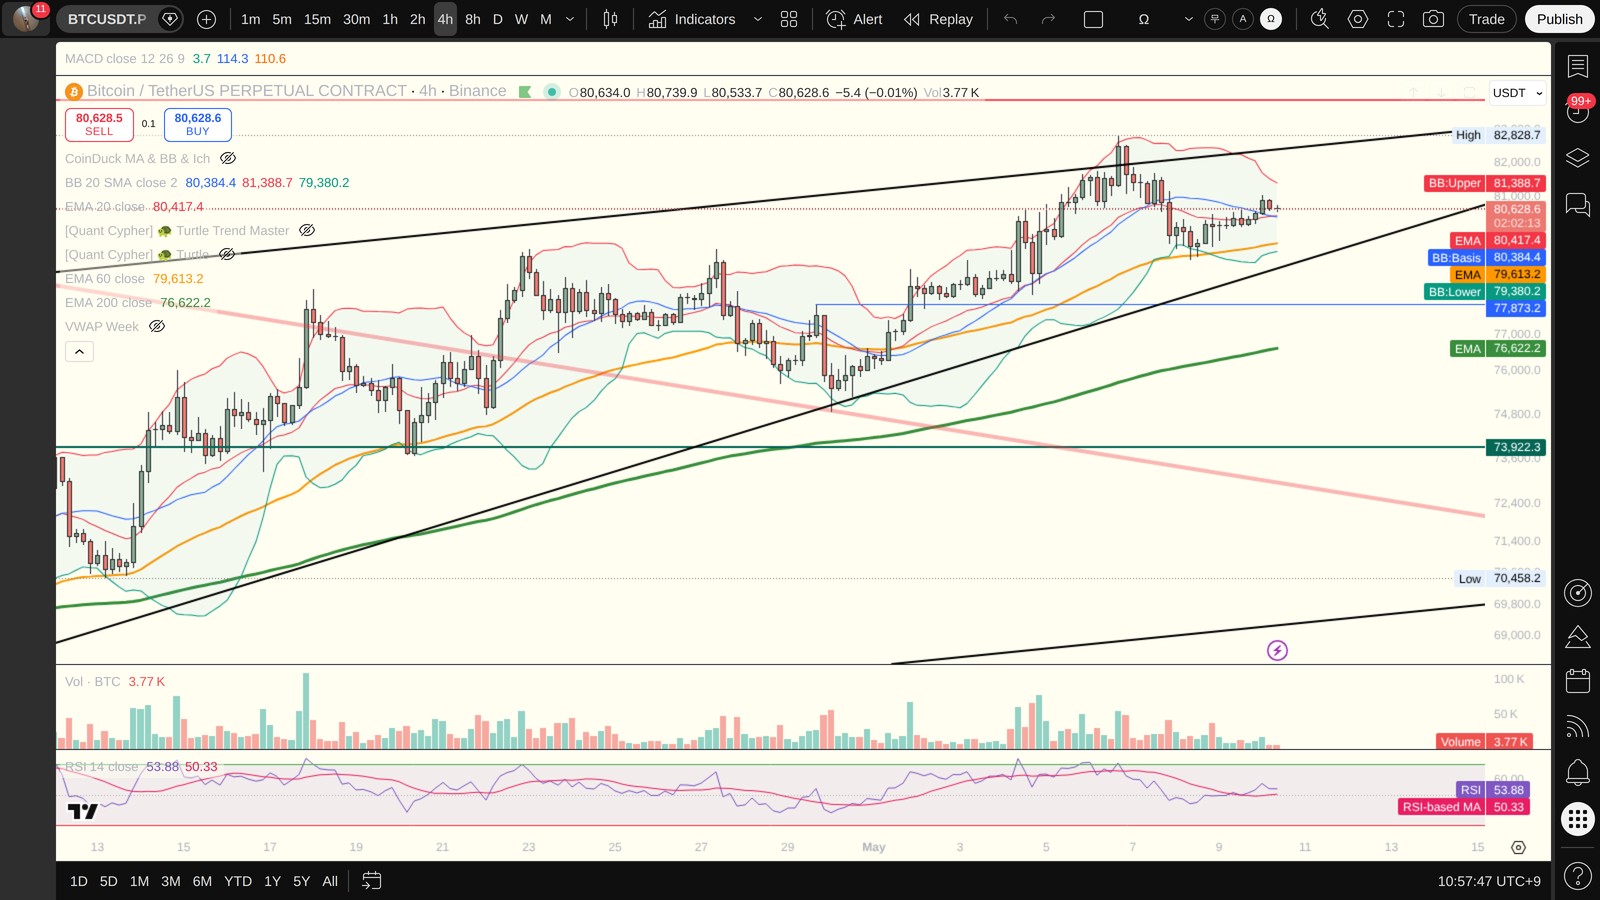
Task: Open the USDT currency dropdown
Action: (x=1517, y=93)
